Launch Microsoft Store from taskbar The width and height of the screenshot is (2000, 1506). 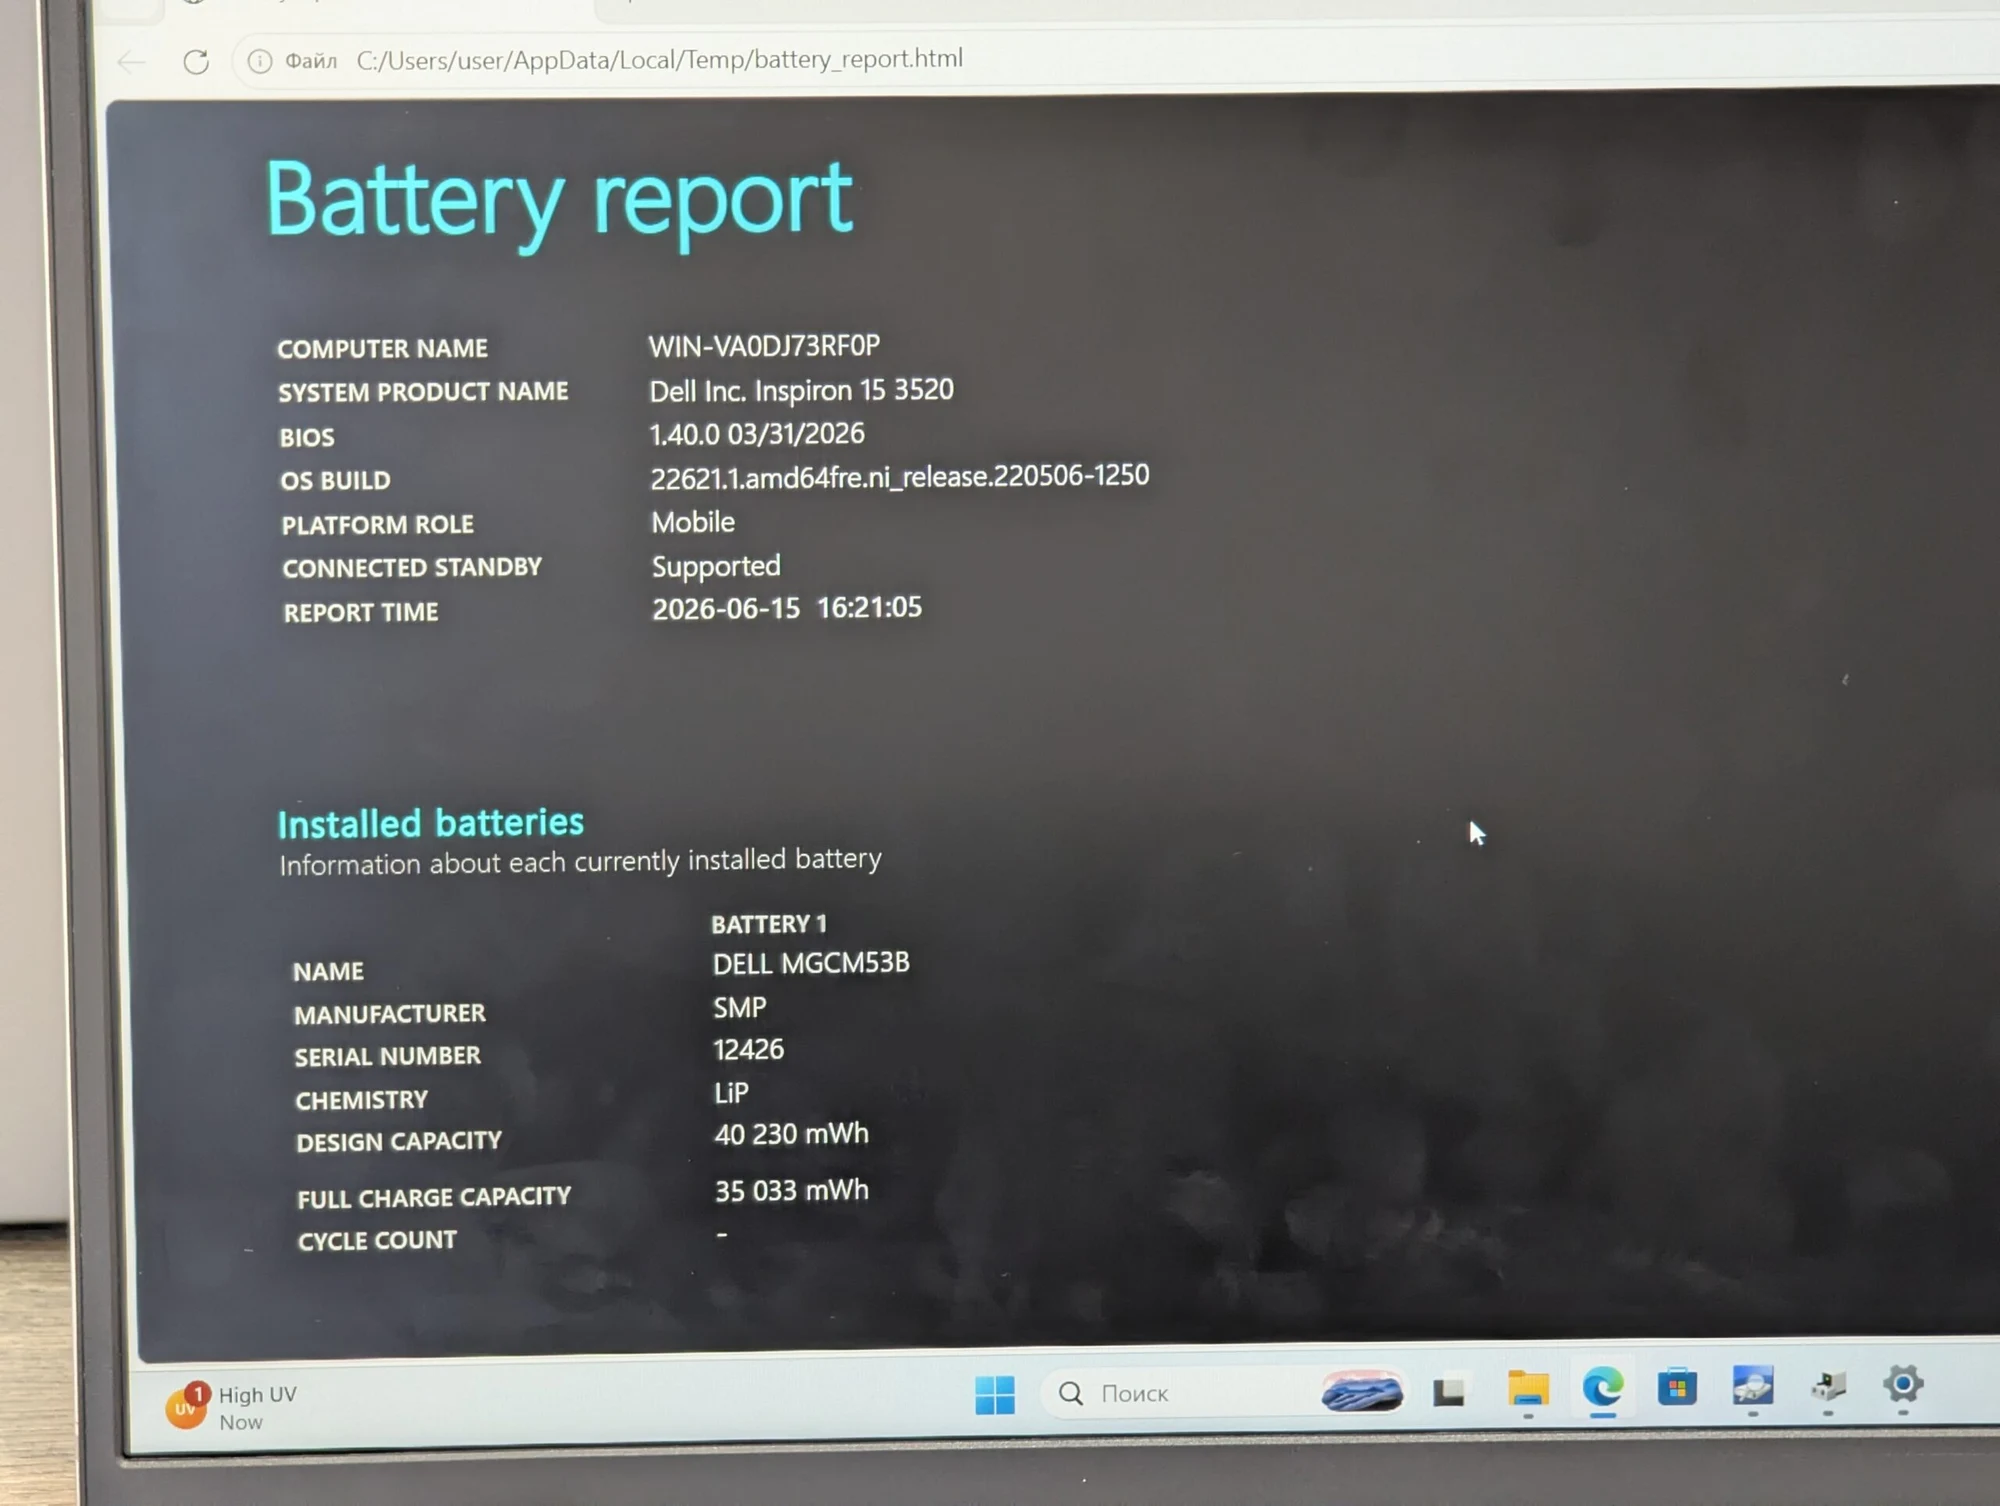tap(1677, 1387)
